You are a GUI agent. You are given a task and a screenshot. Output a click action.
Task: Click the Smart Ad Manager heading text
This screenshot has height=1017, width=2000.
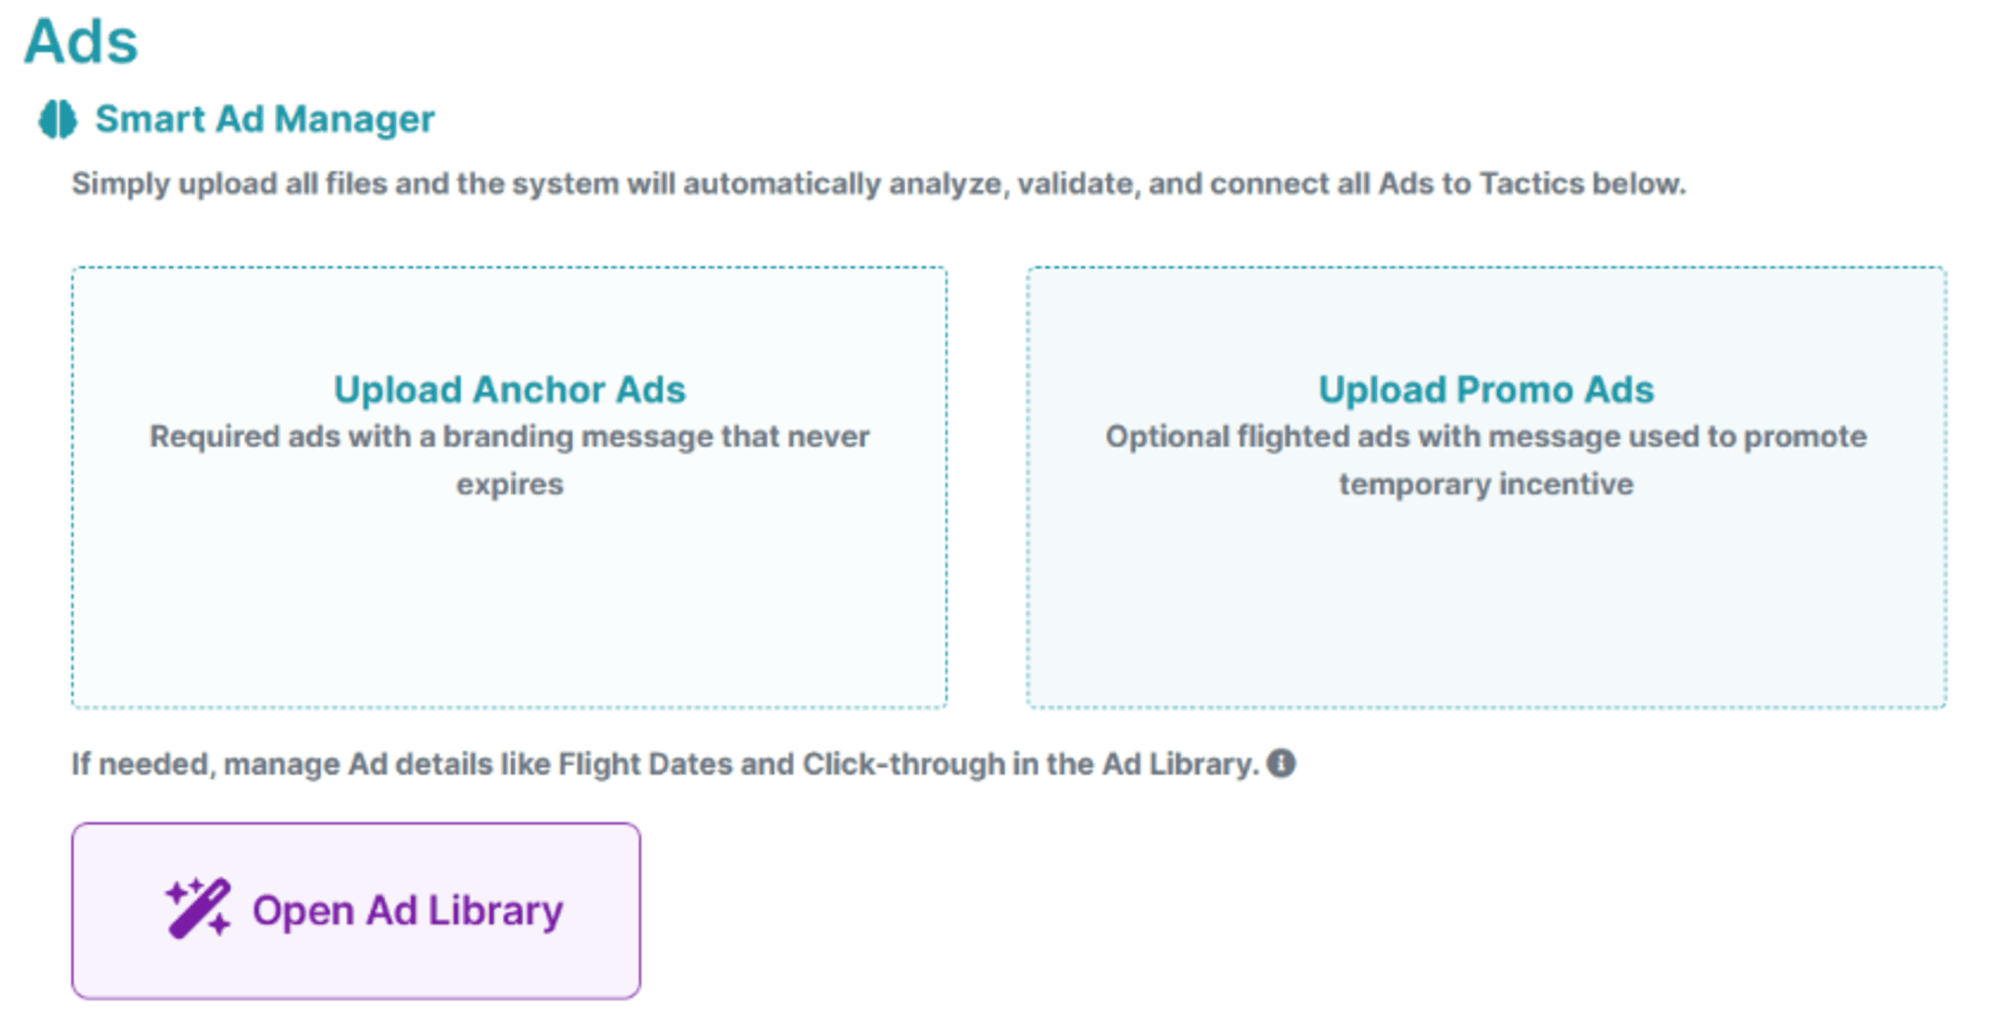(x=264, y=119)
